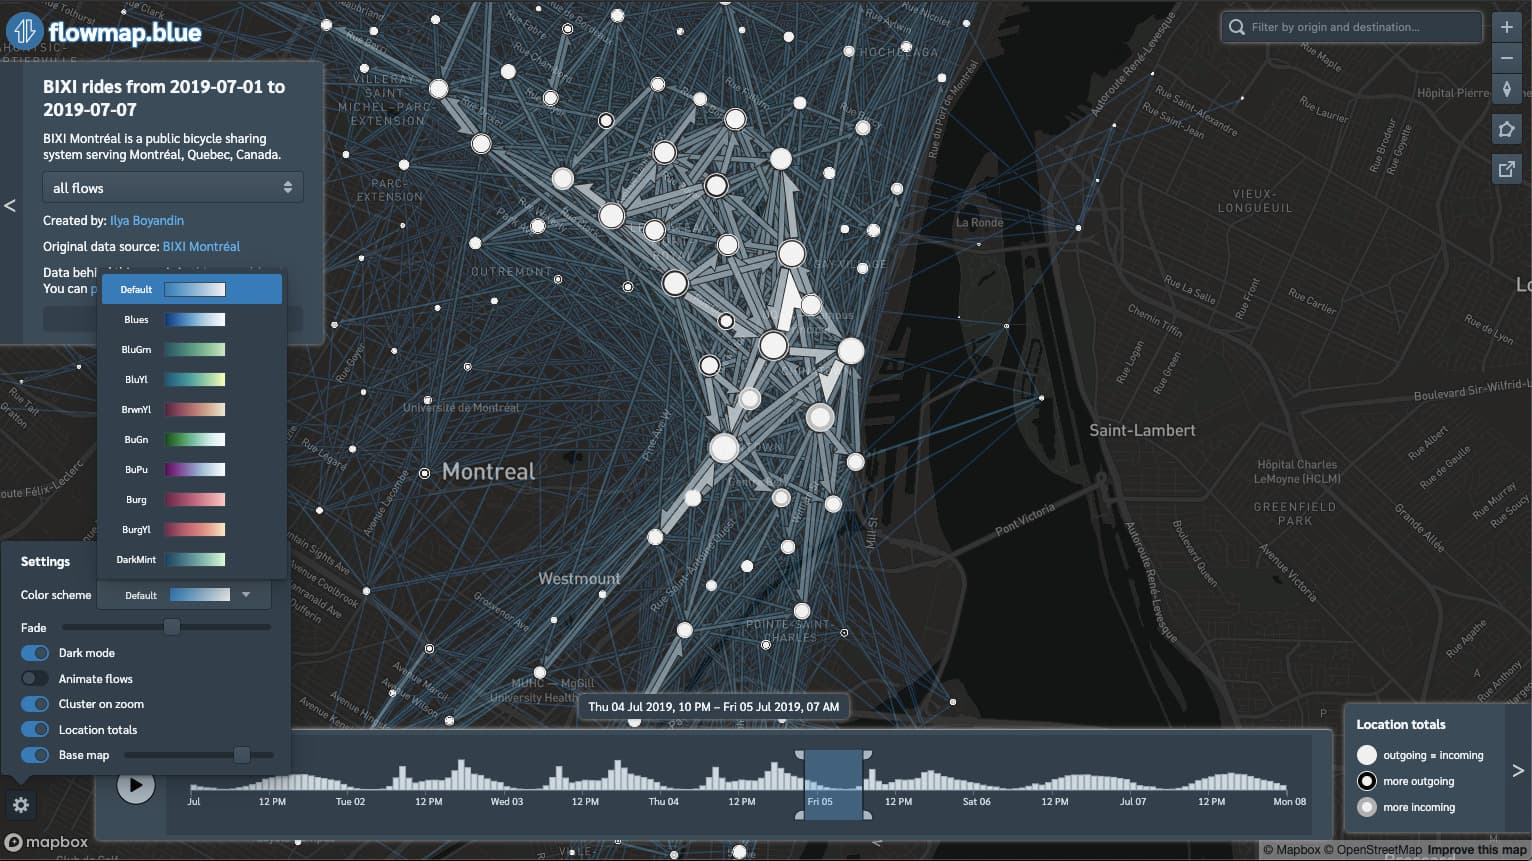This screenshot has width=1532, height=861.
Task: Click the flowmap.blue logo
Action: pos(104,32)
